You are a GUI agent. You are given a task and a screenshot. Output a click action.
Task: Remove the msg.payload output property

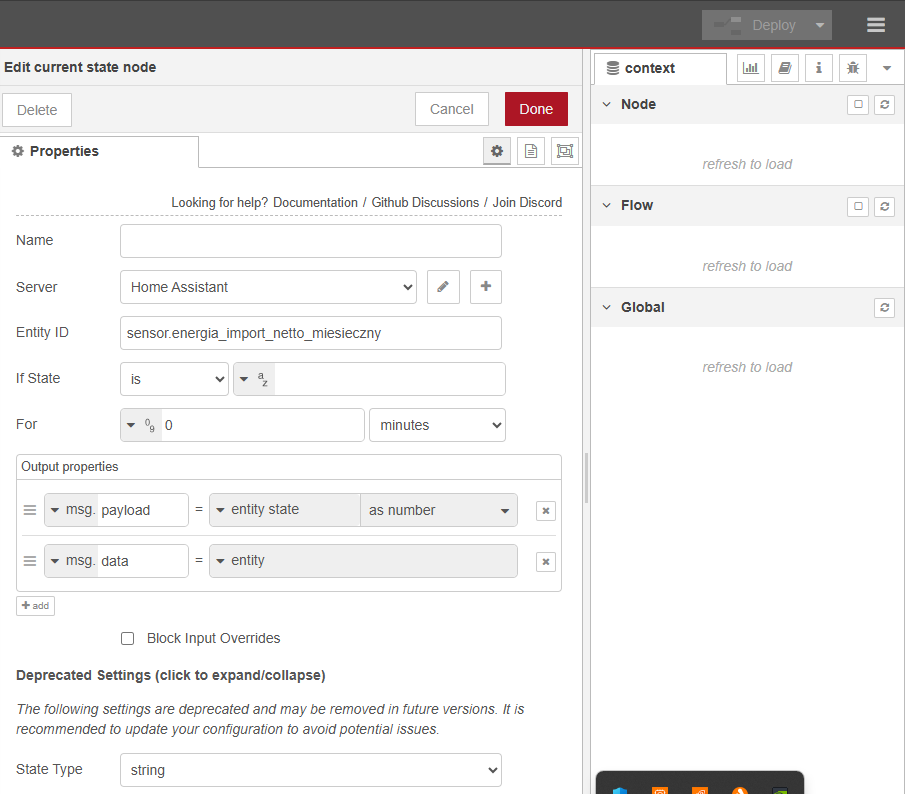[545, 510]
